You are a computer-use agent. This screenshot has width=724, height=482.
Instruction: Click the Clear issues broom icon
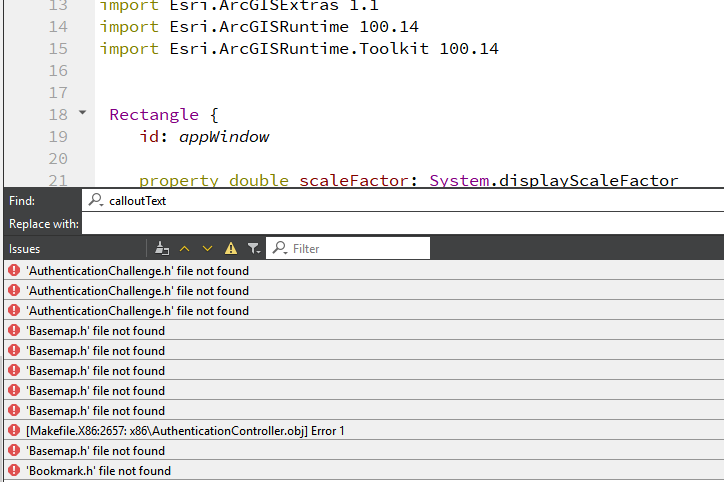161,248
